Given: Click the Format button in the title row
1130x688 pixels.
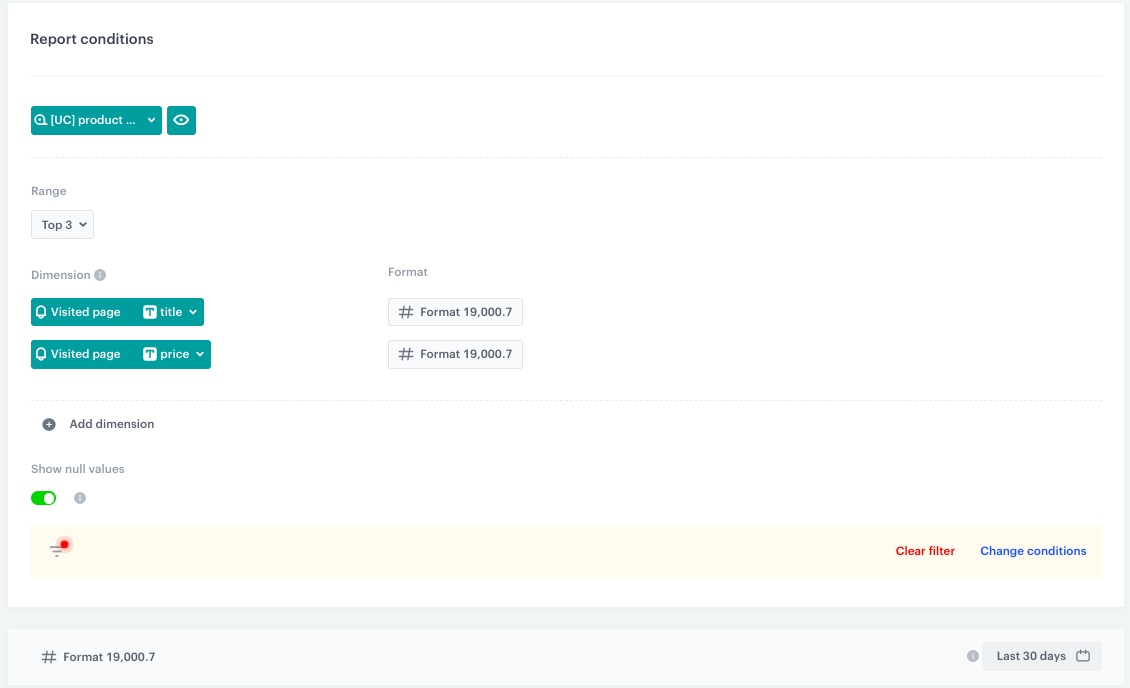Looking at the screenshot, I should point(455,312).
